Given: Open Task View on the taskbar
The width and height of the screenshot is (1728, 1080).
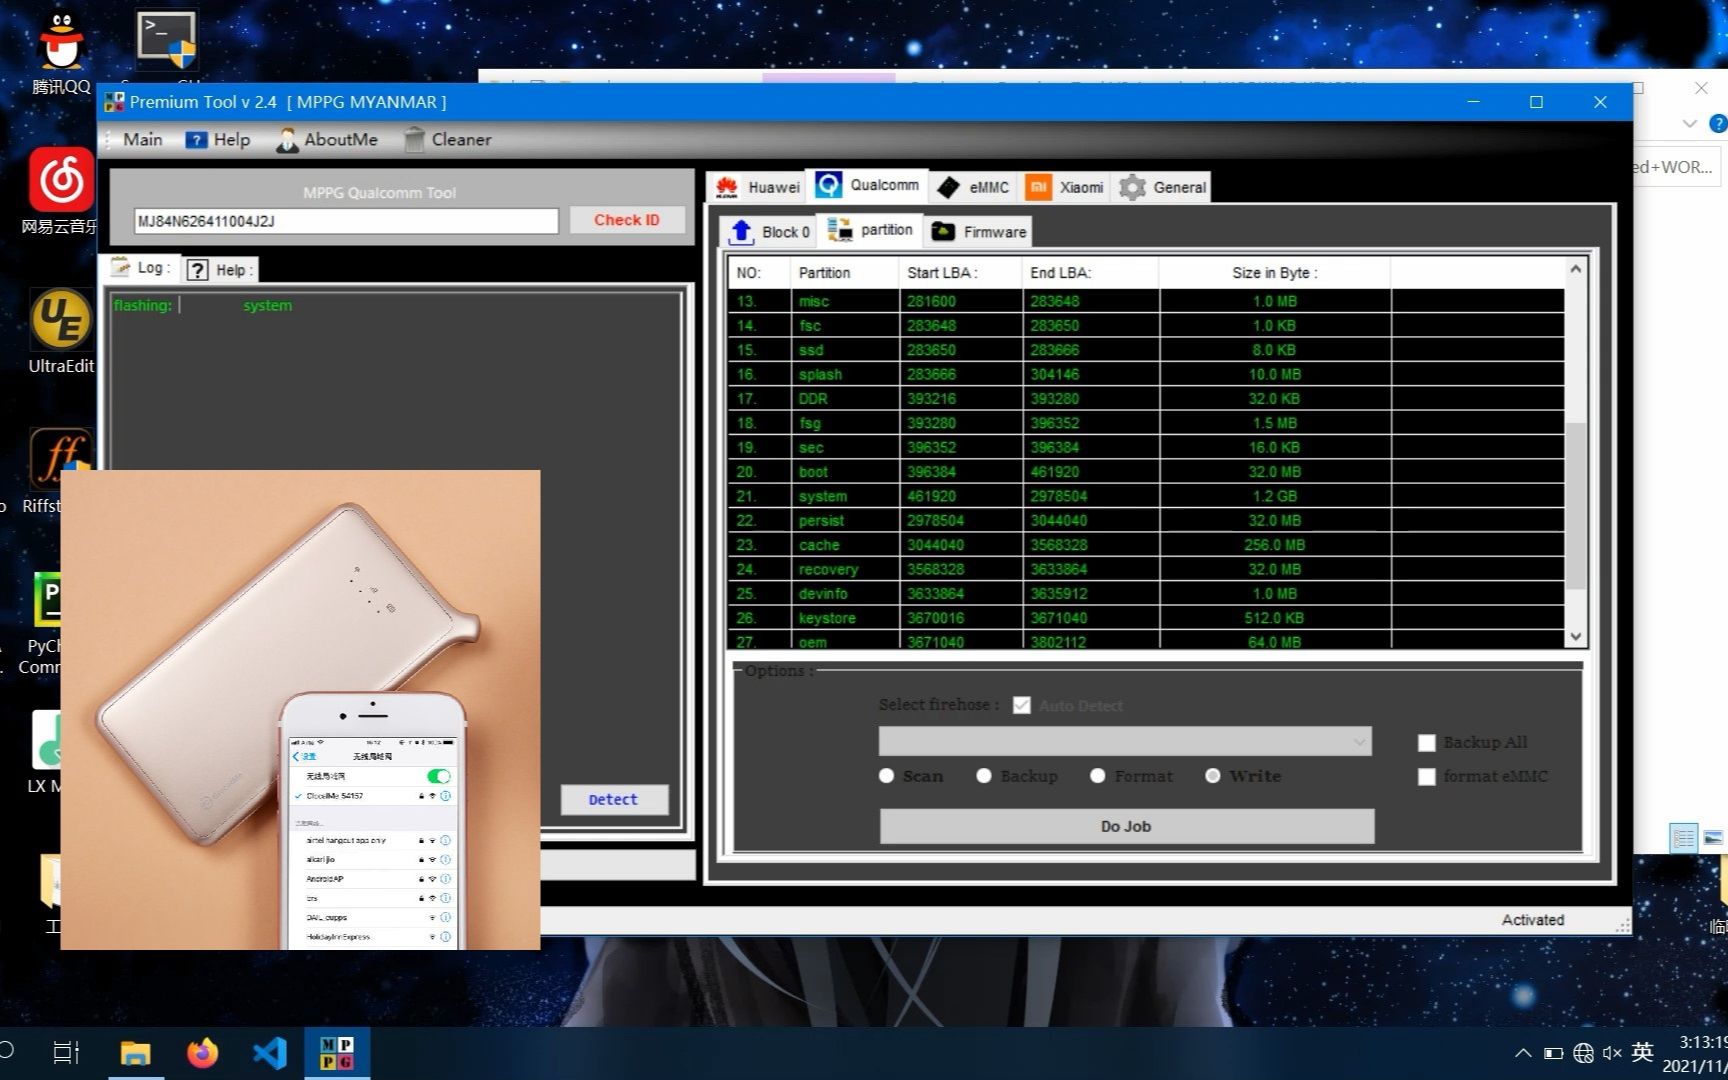Looking at the screenshot, I should 66,1053.
